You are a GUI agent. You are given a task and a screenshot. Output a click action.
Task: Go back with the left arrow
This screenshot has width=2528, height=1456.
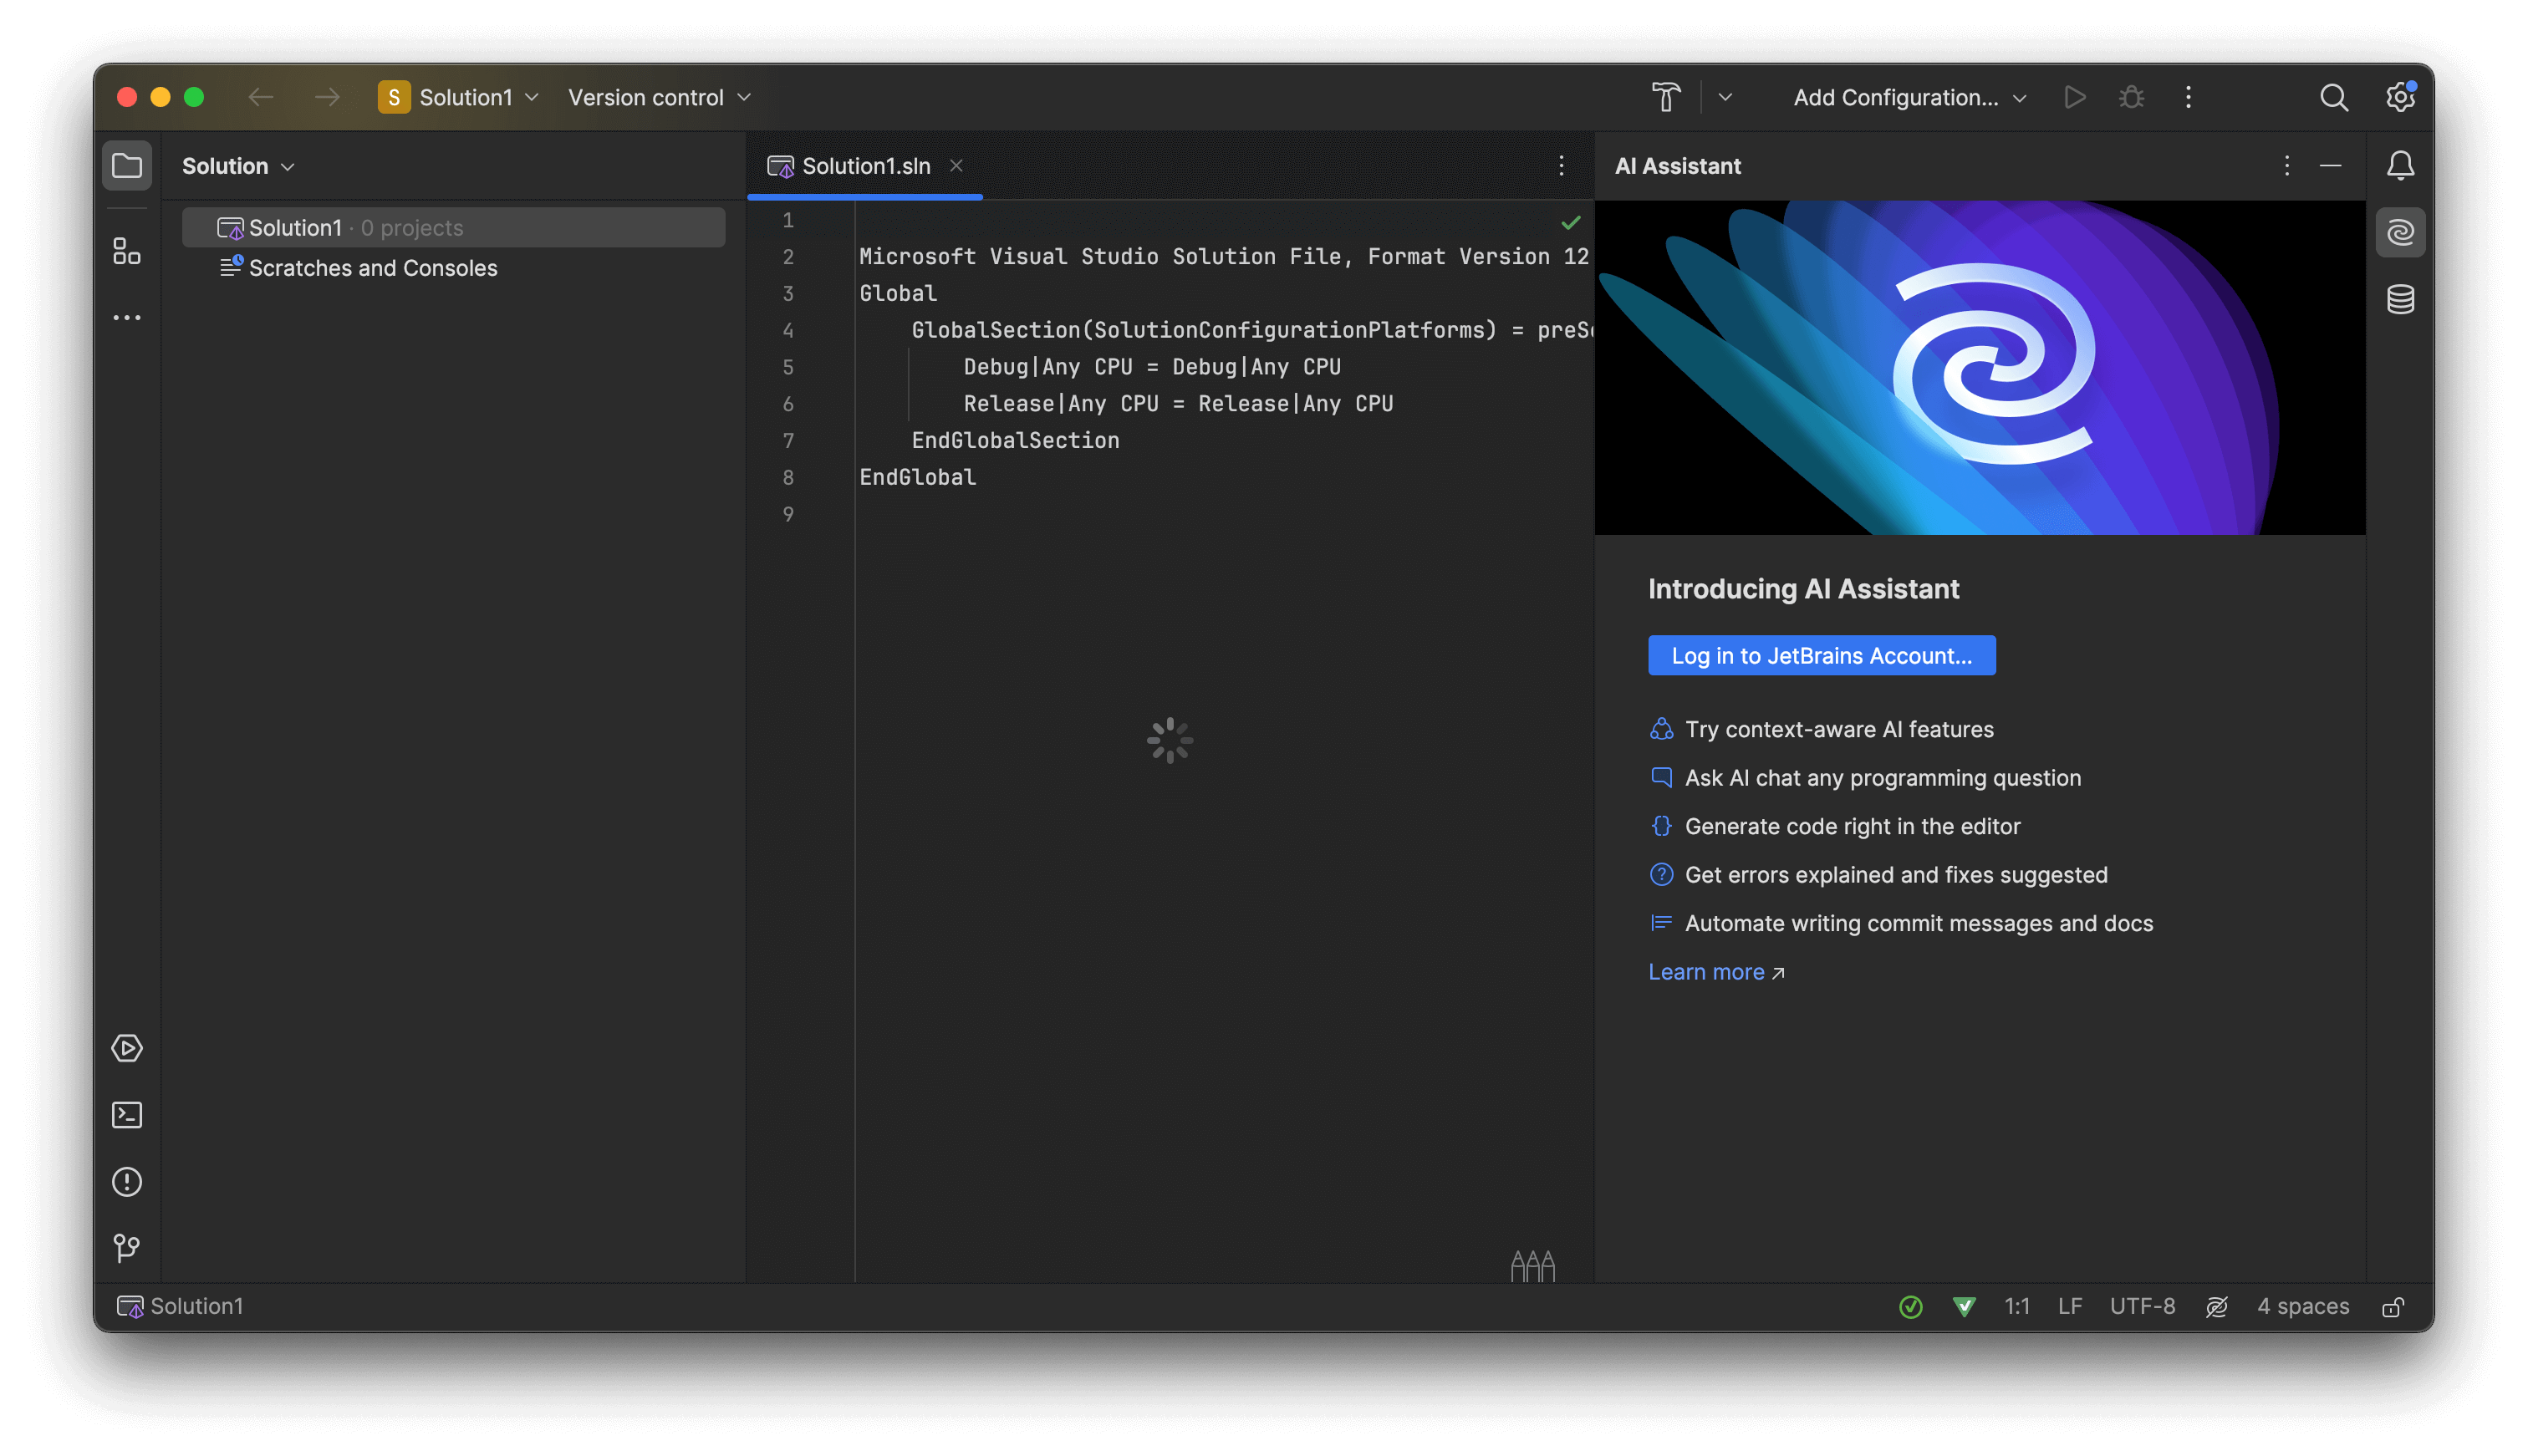[x=260, y=97]
